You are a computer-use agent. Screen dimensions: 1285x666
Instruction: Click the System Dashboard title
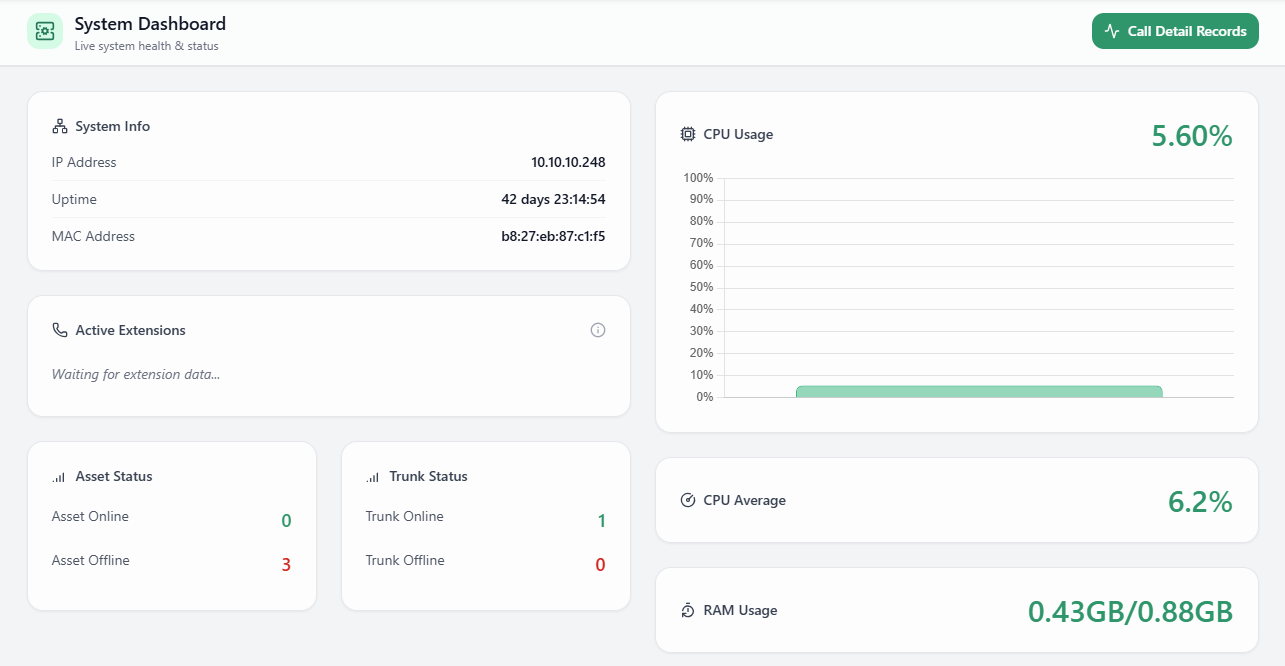(x=150, y=23)
